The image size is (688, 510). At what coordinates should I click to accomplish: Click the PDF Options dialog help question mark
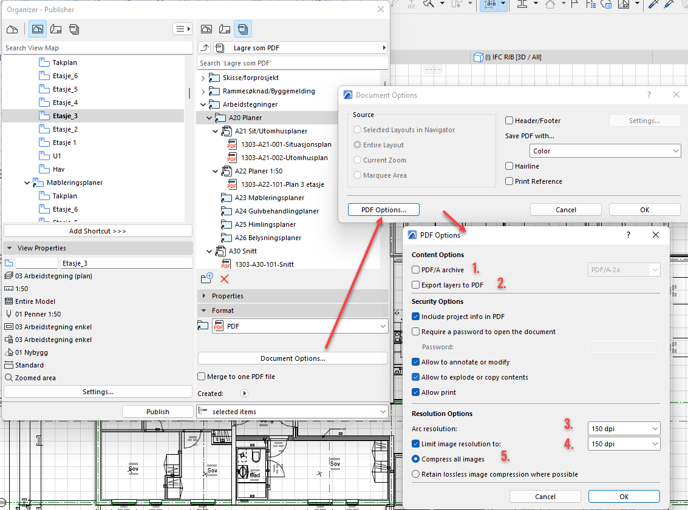click(x=628, y=235)
